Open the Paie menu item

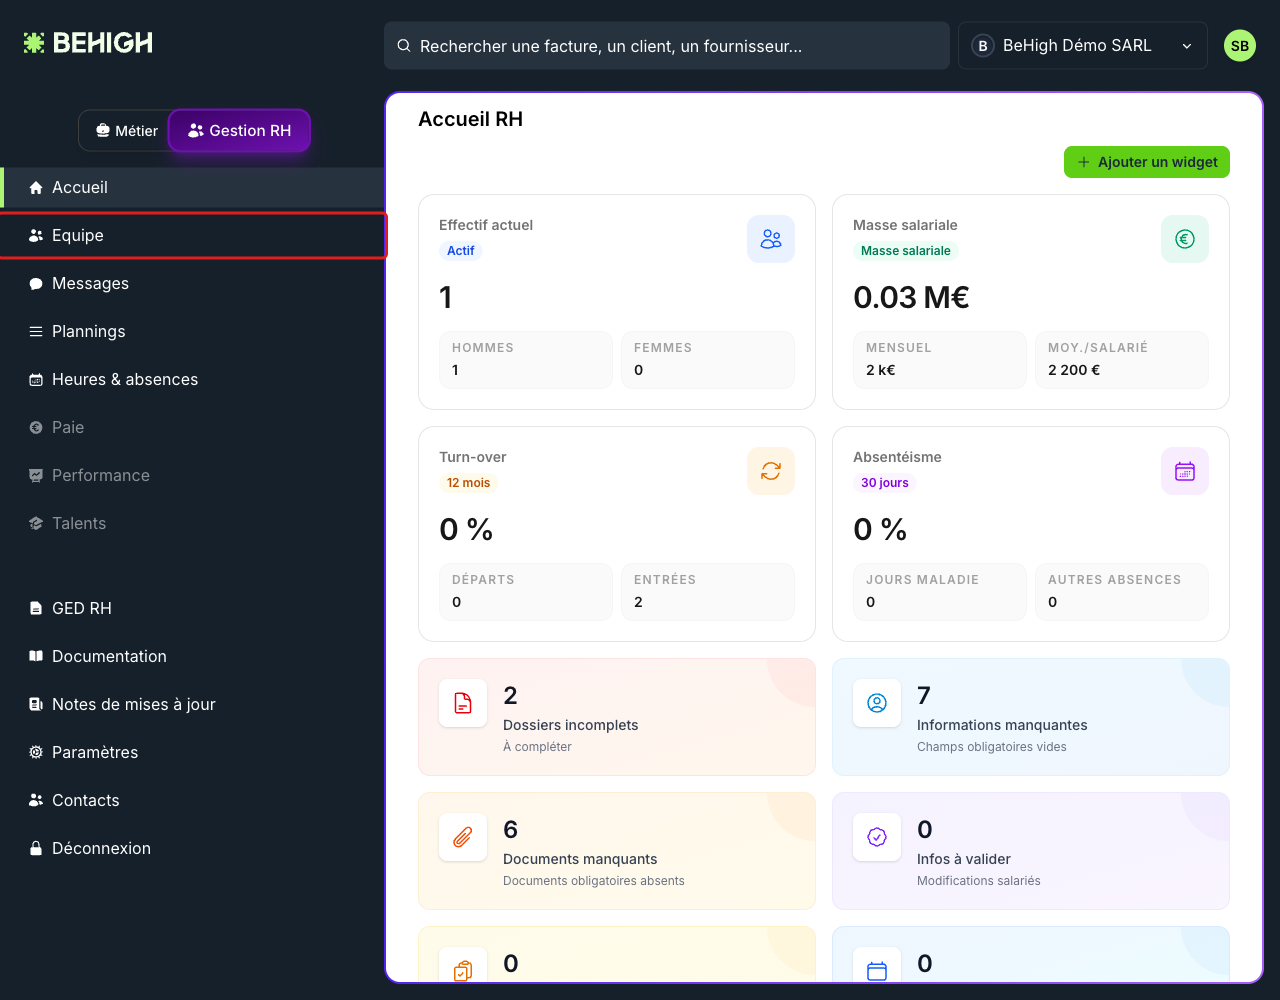coord(193,428)
